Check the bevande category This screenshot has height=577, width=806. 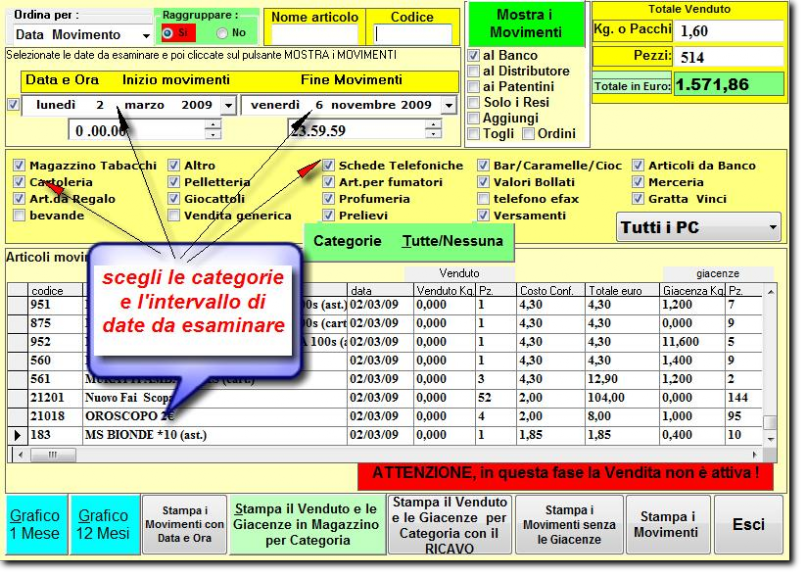click(19, 215)
